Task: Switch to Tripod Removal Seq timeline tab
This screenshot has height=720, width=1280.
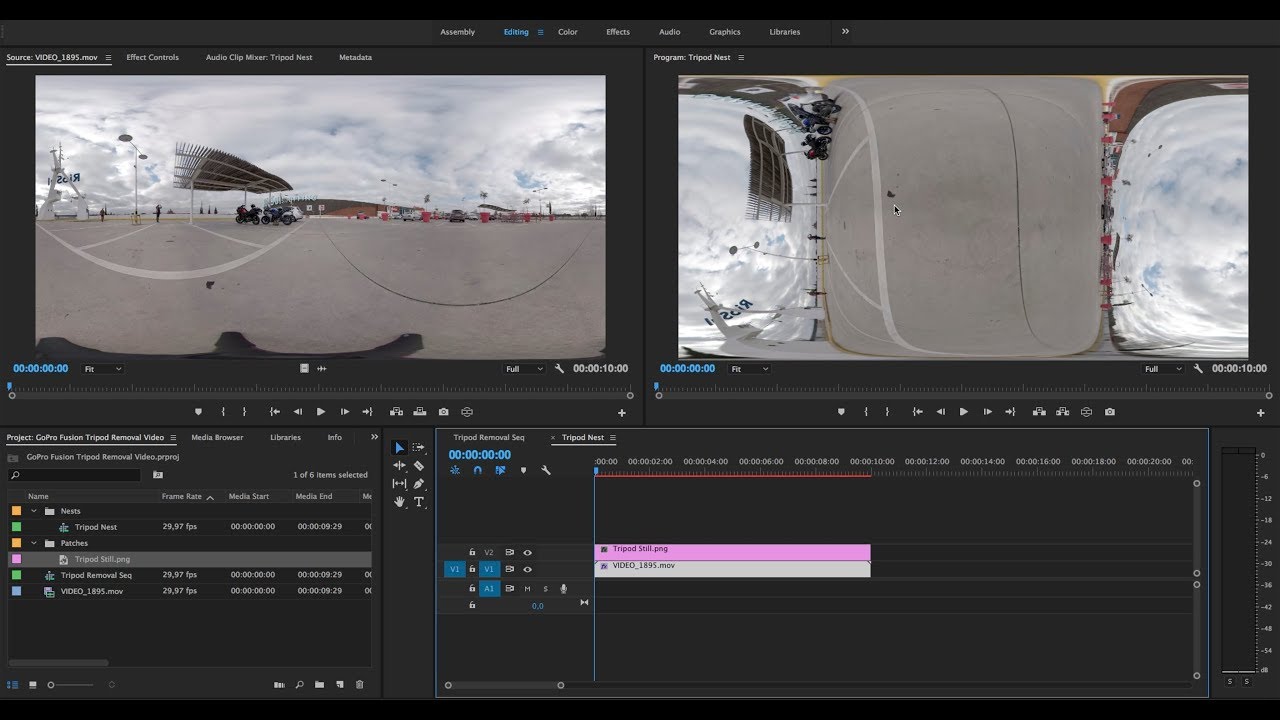Action: 488,437
